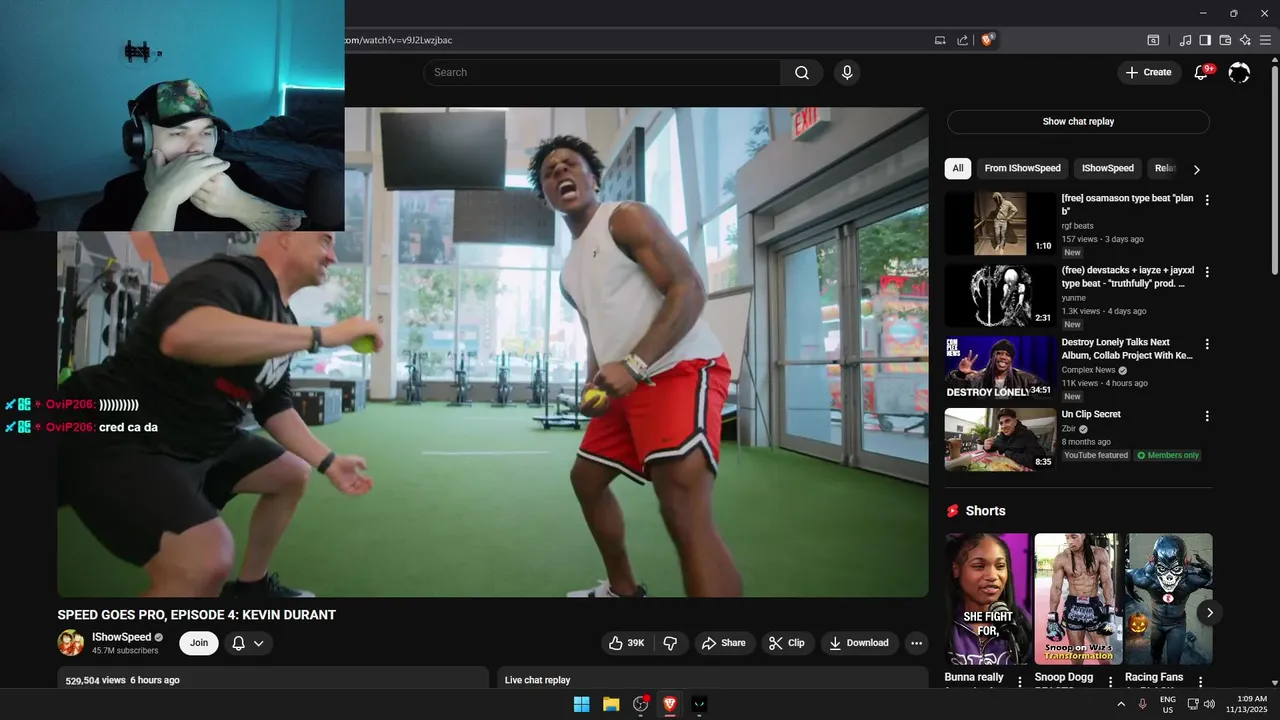Screen dimensions: 1280x720
Task: Click Show chat replay button
Action: click(x=1078, y=122)
